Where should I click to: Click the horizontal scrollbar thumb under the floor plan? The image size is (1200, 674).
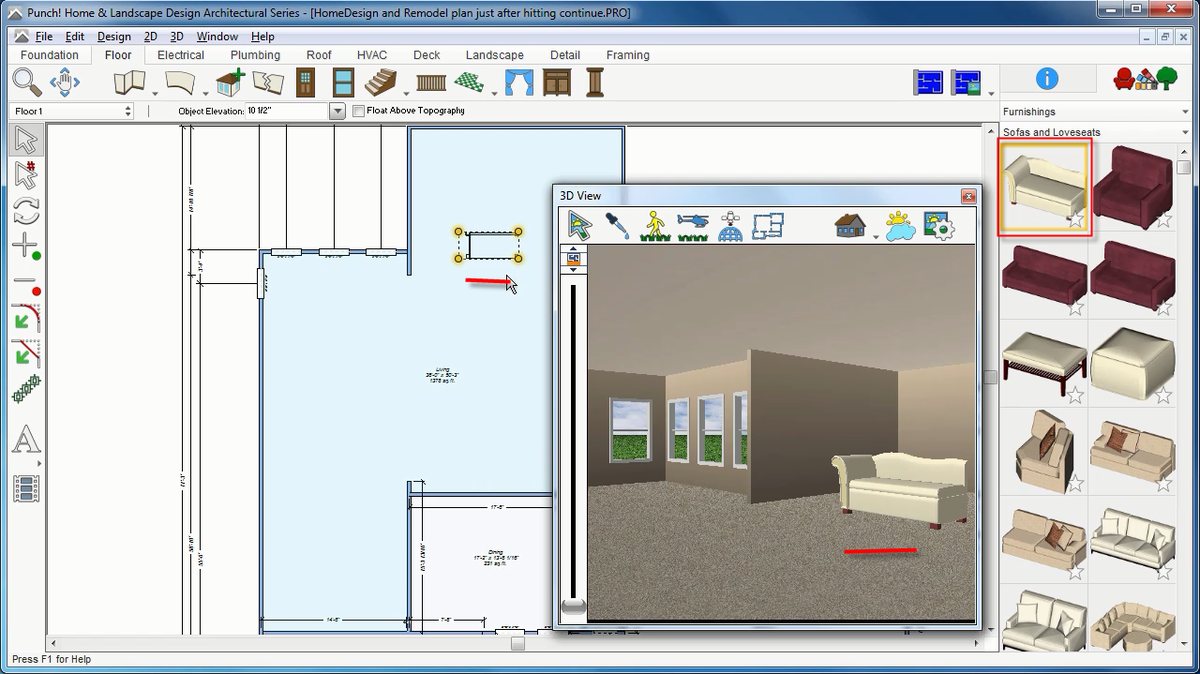pos(517,644)
